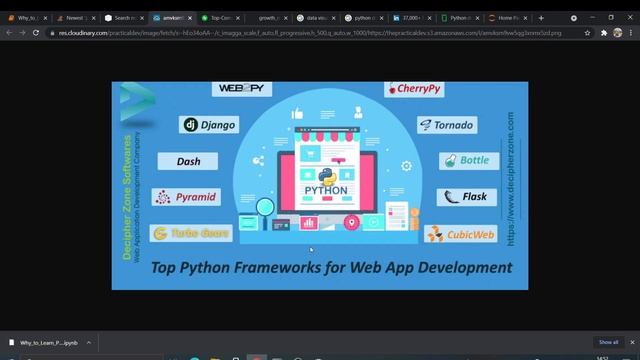
Task: Reload the current page
Action: (36, 33)
